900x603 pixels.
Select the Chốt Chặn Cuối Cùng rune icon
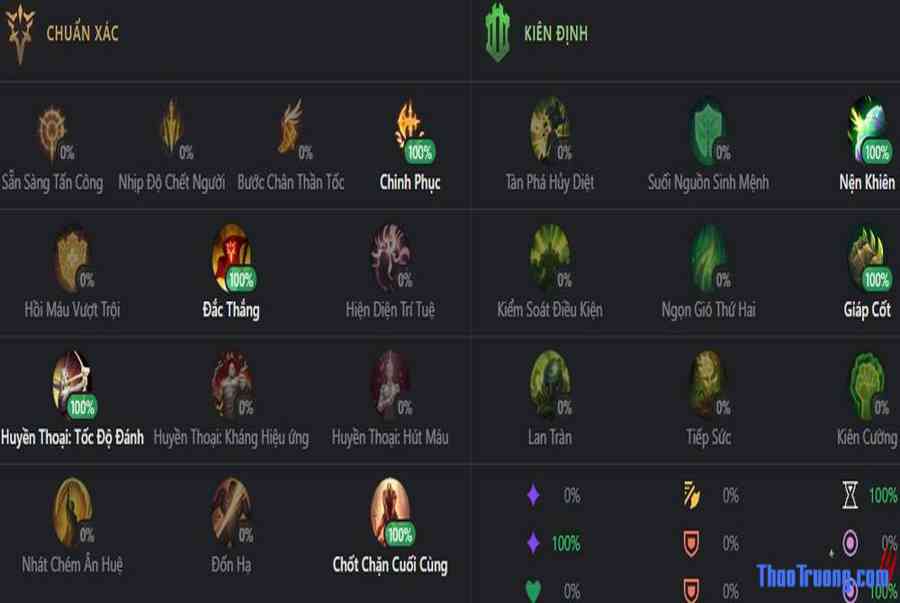tap(390, 512)
